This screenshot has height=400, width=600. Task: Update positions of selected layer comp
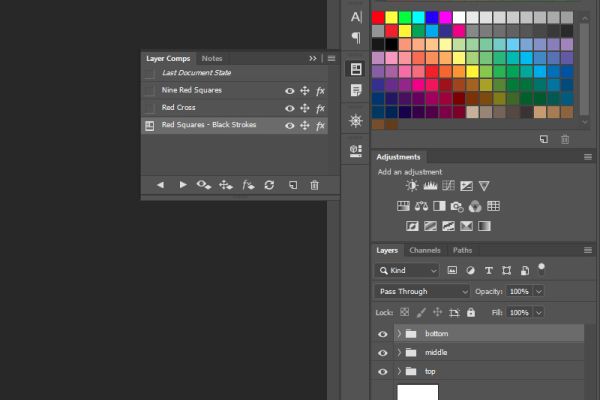226,186
